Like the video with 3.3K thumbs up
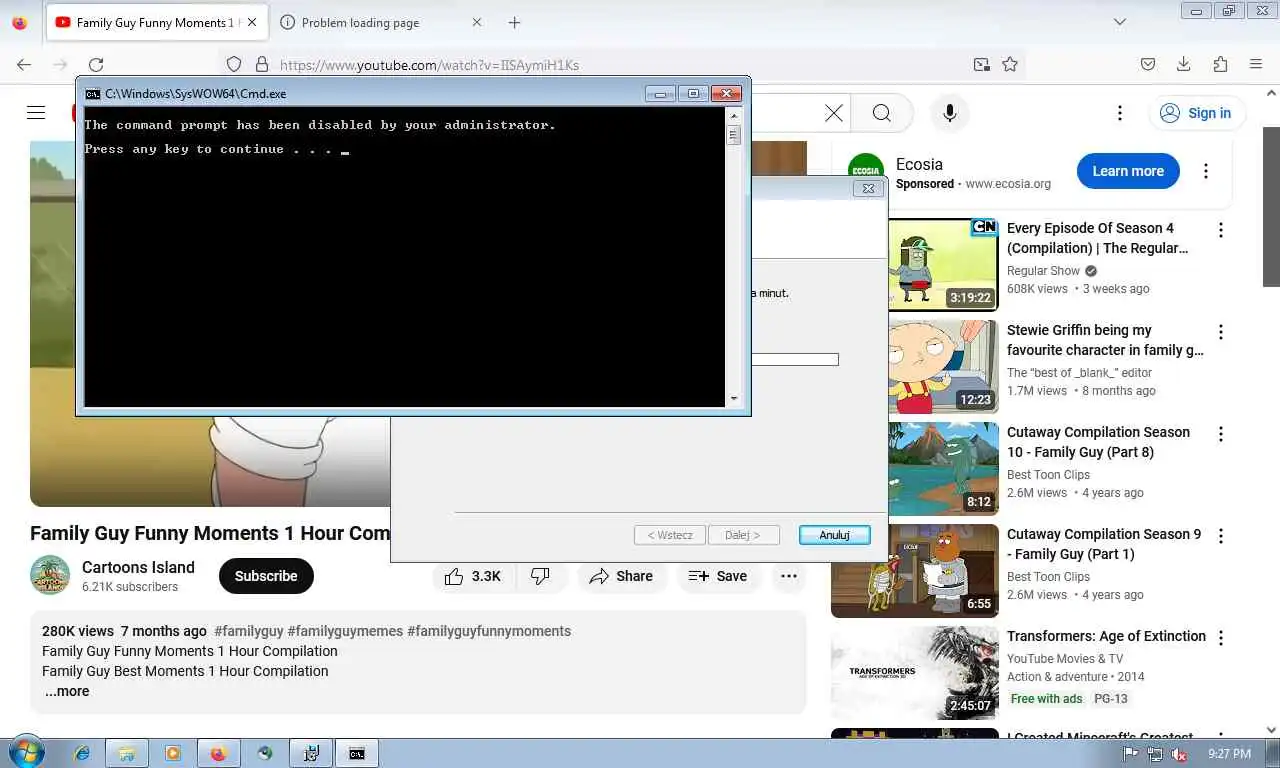Screen dimensions: 1280x768 pyautogui.click(x=473, y=576)
